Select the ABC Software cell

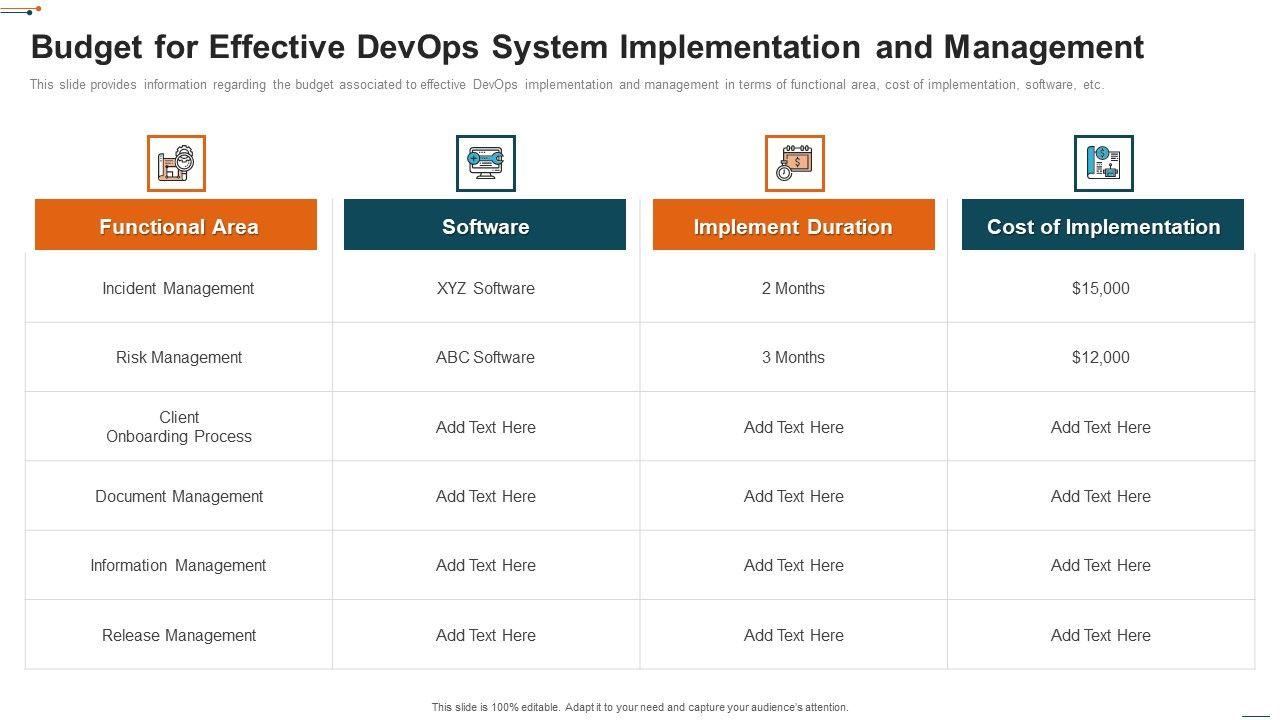(x=485, y=357)
